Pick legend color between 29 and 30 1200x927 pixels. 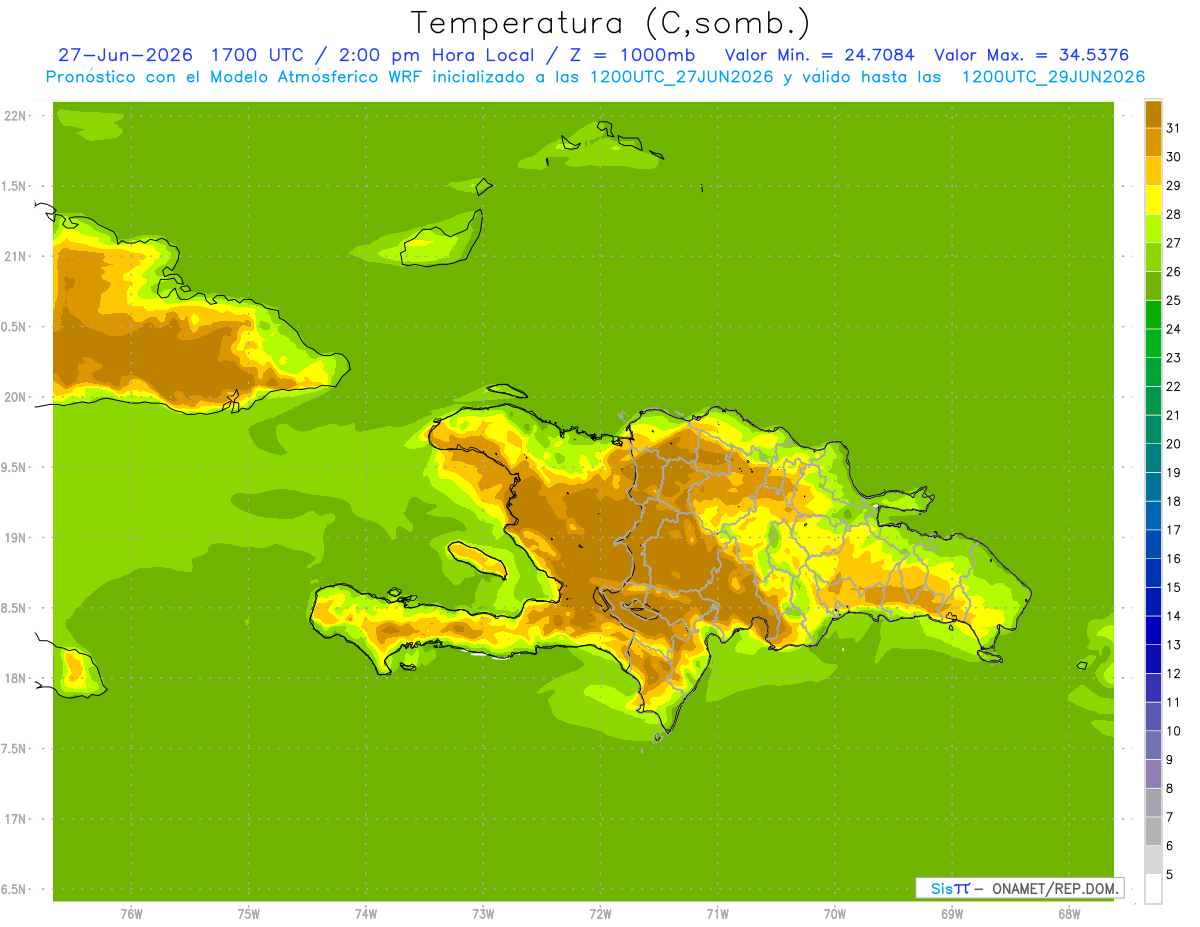click(x=1153, y=171)
